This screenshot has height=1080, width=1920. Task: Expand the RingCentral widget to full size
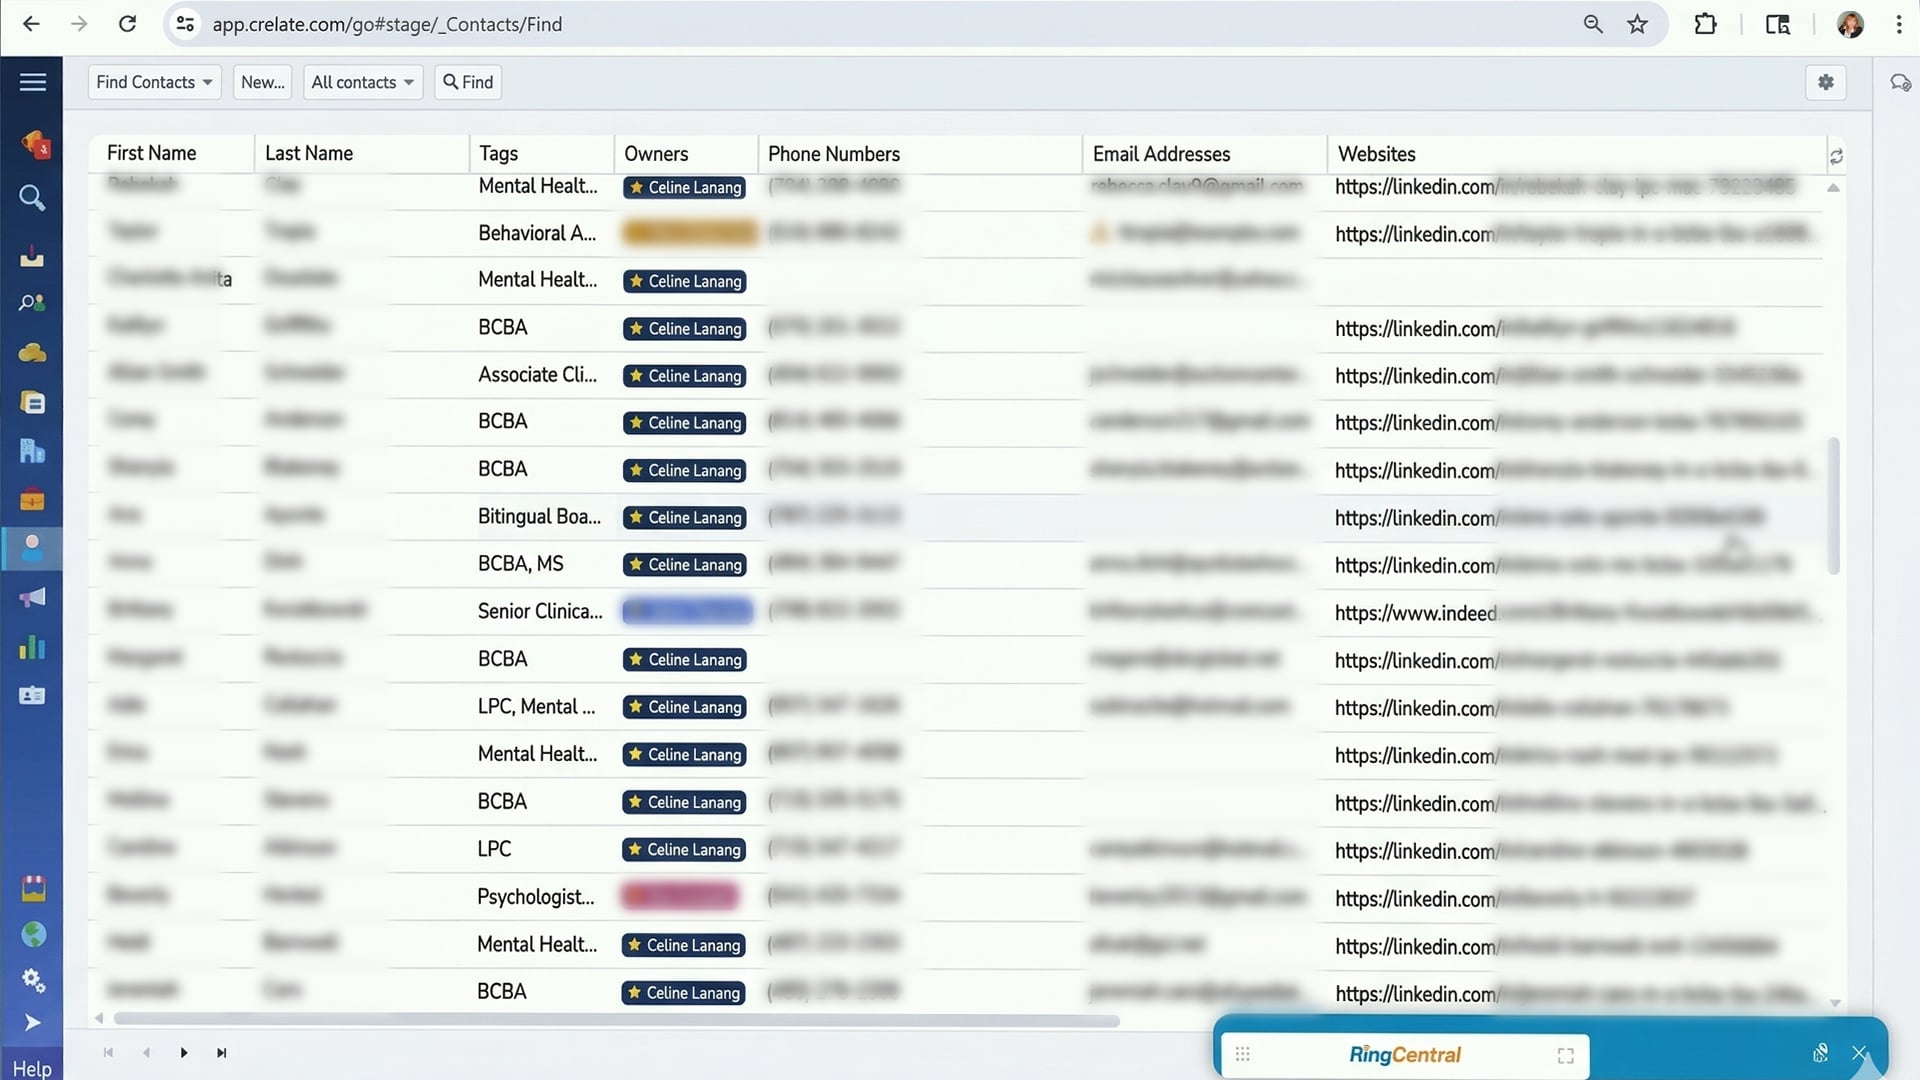[1565, 1055]
